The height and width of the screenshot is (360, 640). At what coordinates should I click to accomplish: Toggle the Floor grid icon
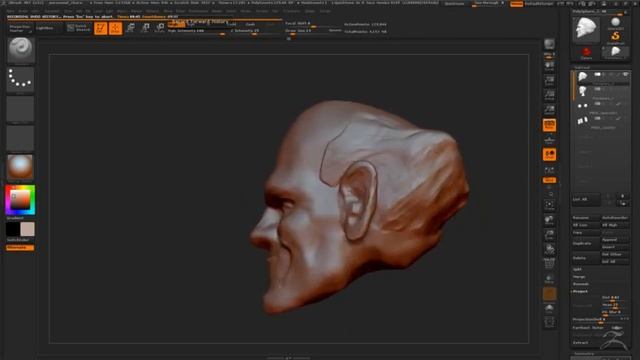click(x=549, y=140)
